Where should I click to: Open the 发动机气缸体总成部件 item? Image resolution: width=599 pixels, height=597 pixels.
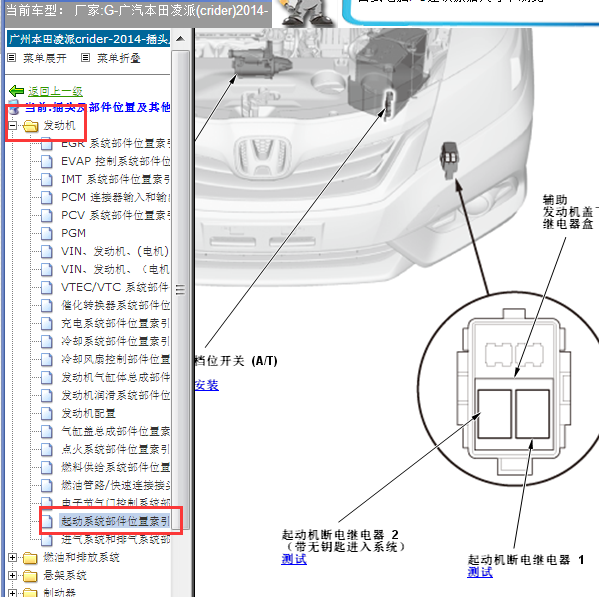tap(115, 377)
